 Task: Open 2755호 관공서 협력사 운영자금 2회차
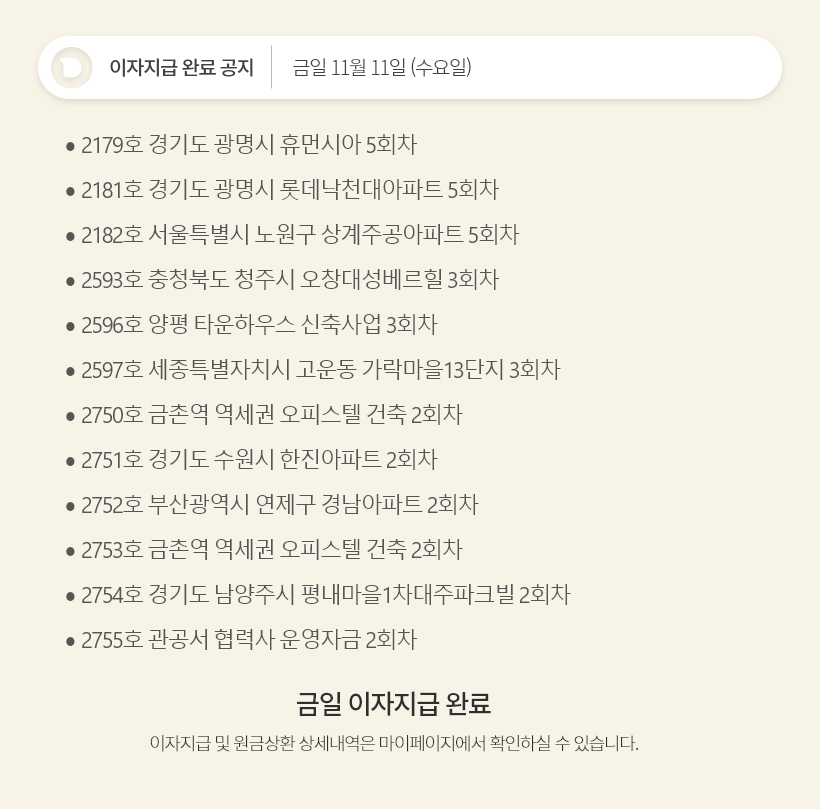click(x=248, y=640)
